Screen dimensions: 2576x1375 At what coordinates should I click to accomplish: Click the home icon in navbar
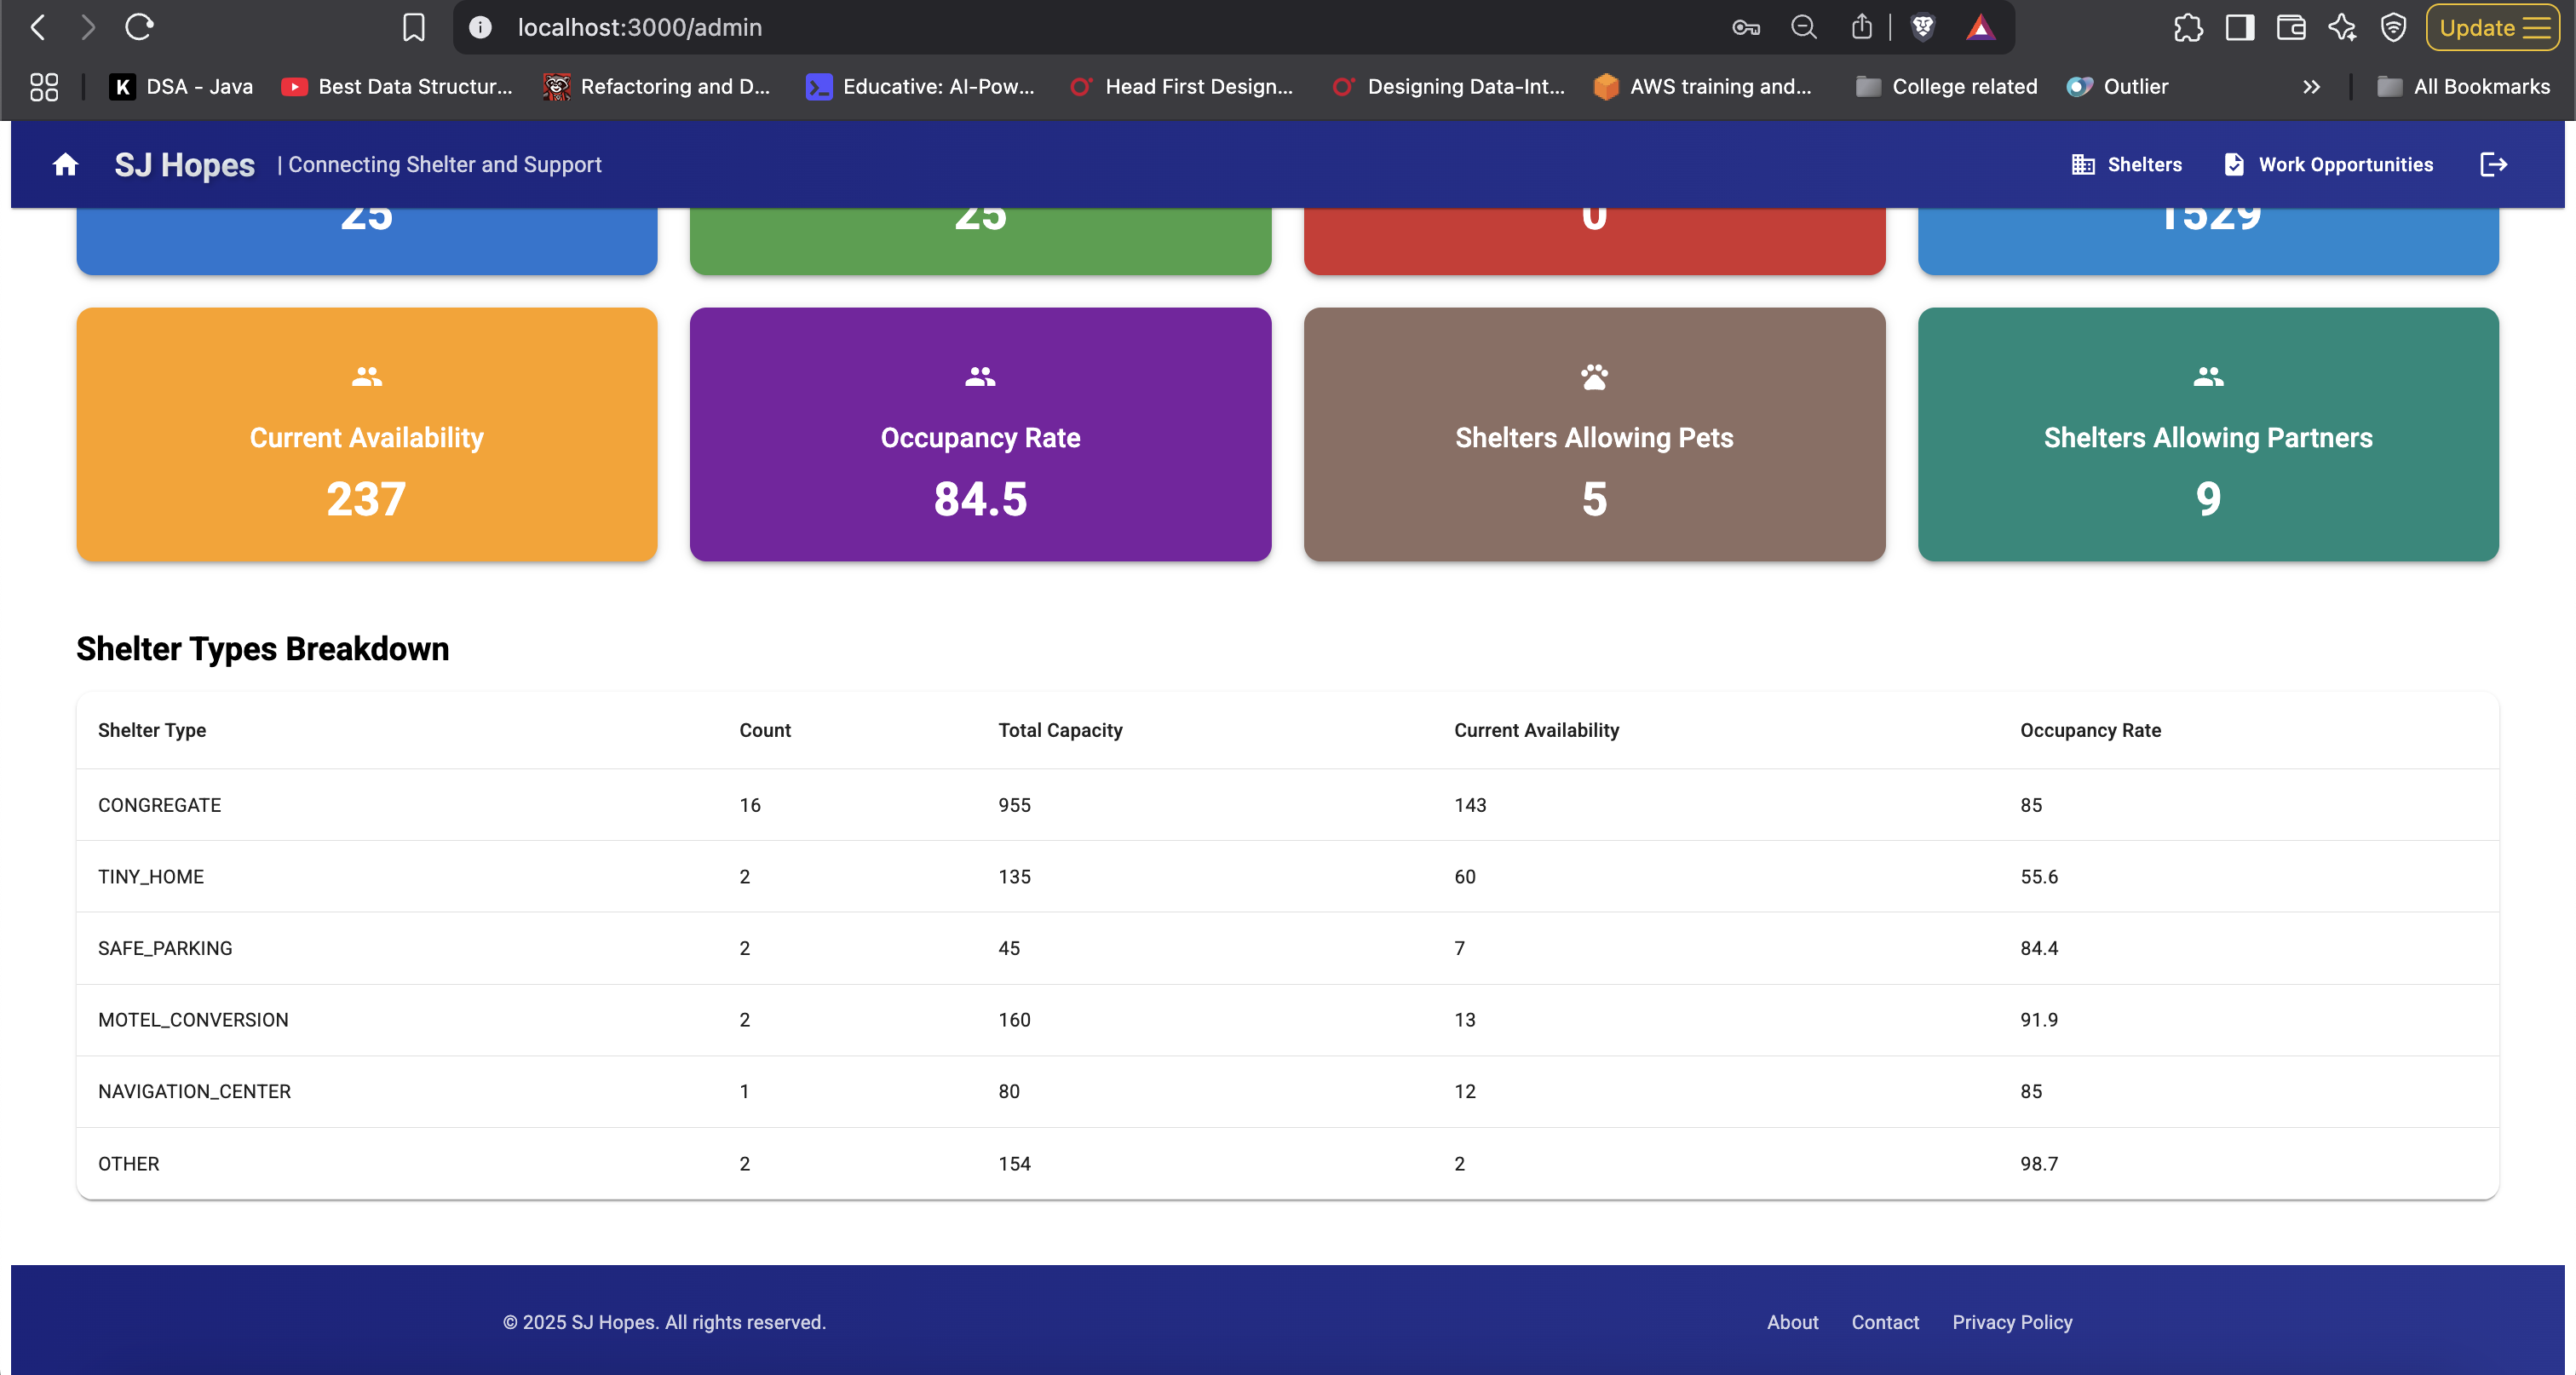[x=66, y=164]
